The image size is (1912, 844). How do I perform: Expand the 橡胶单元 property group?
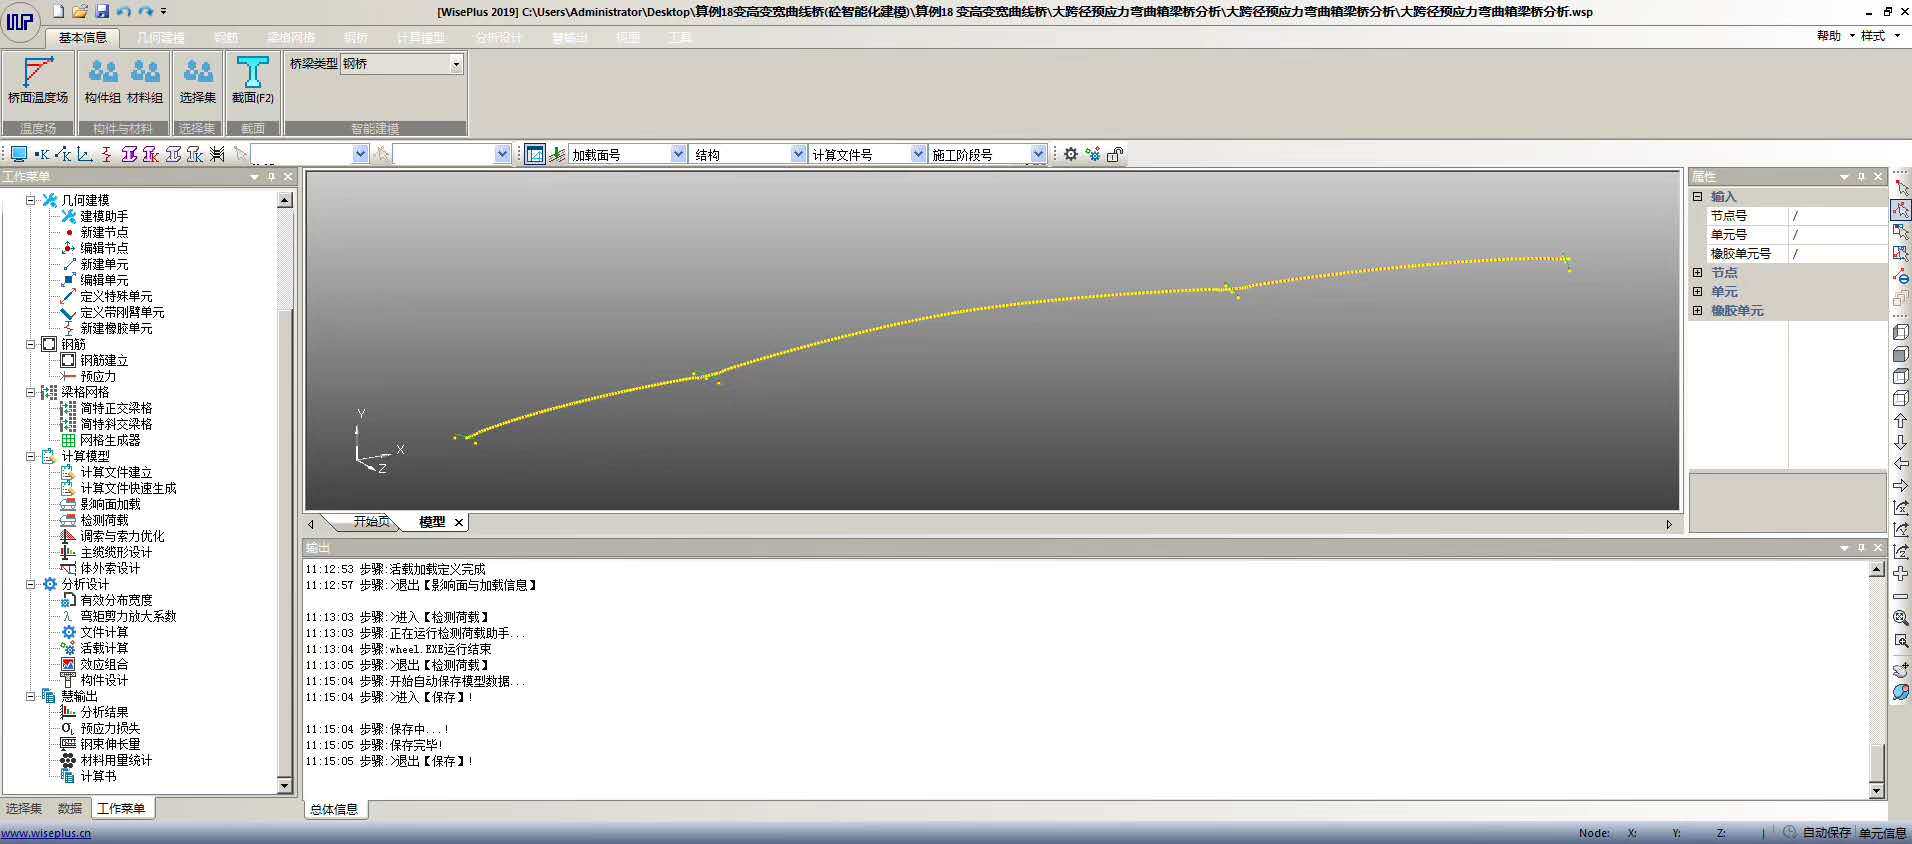coord(1697,310)
